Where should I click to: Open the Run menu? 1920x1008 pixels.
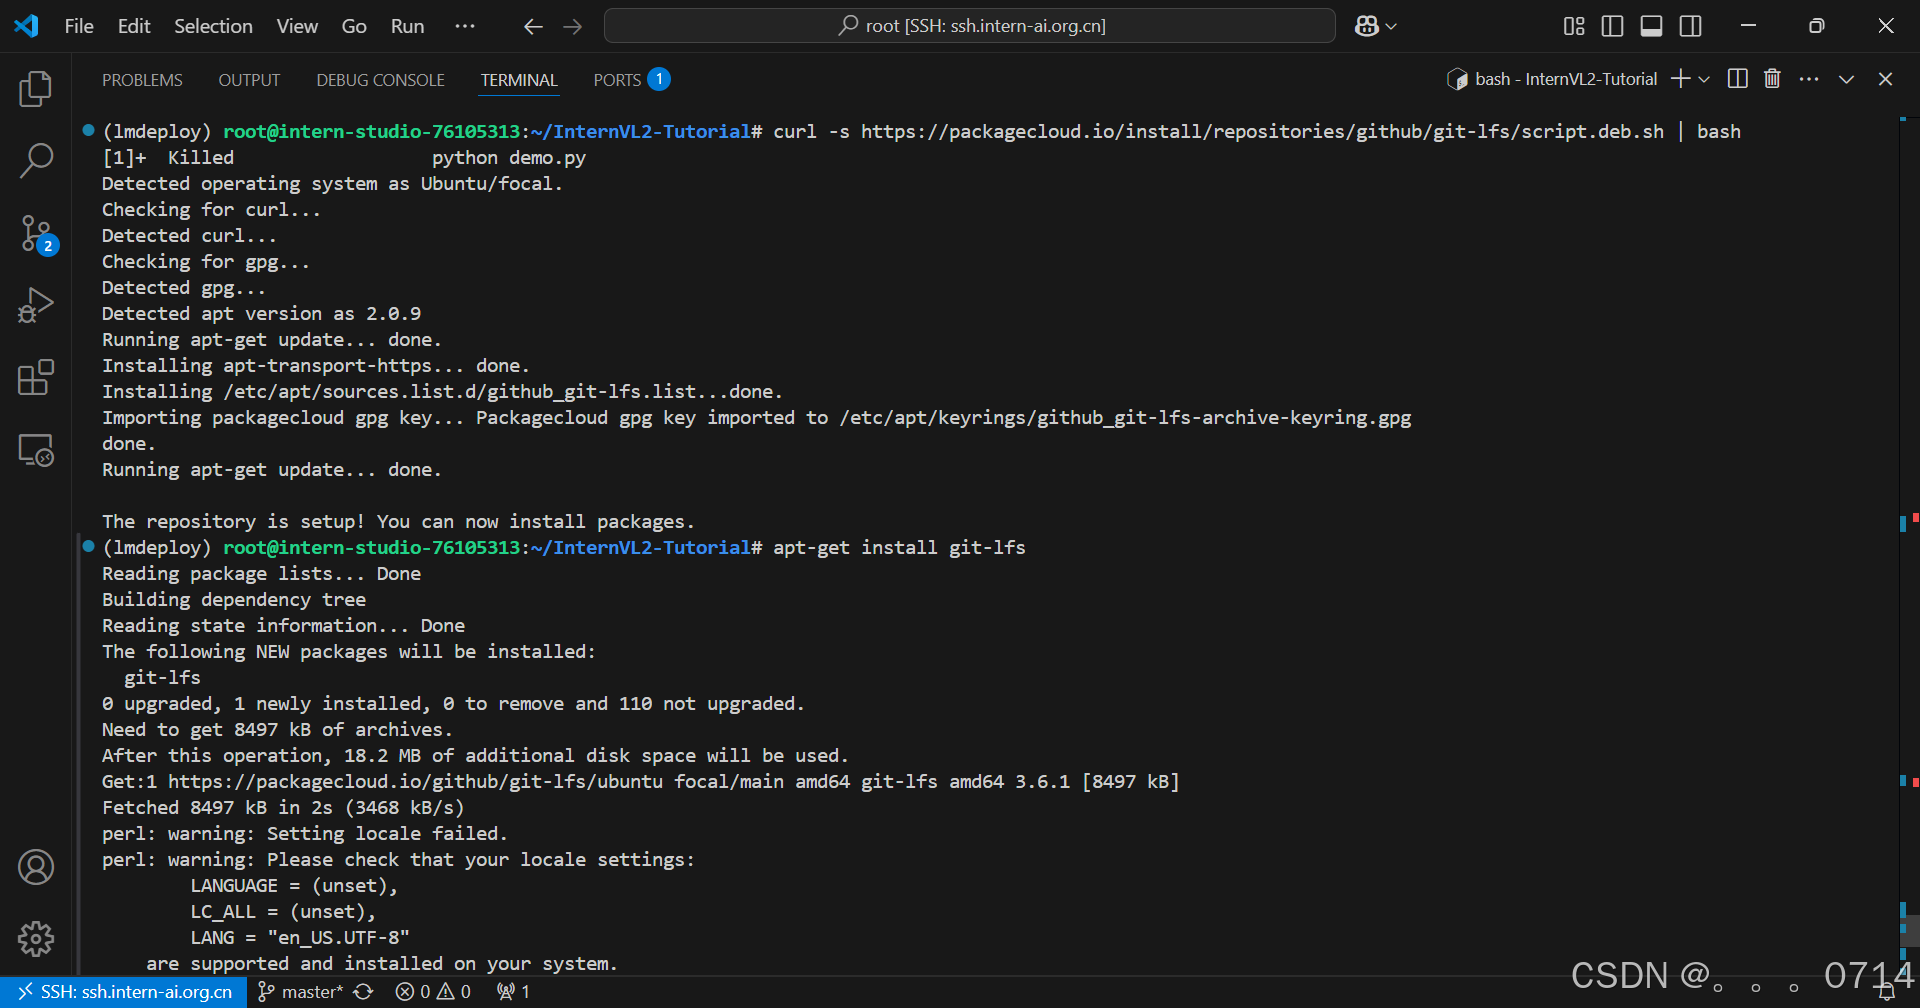coord(407,26)
